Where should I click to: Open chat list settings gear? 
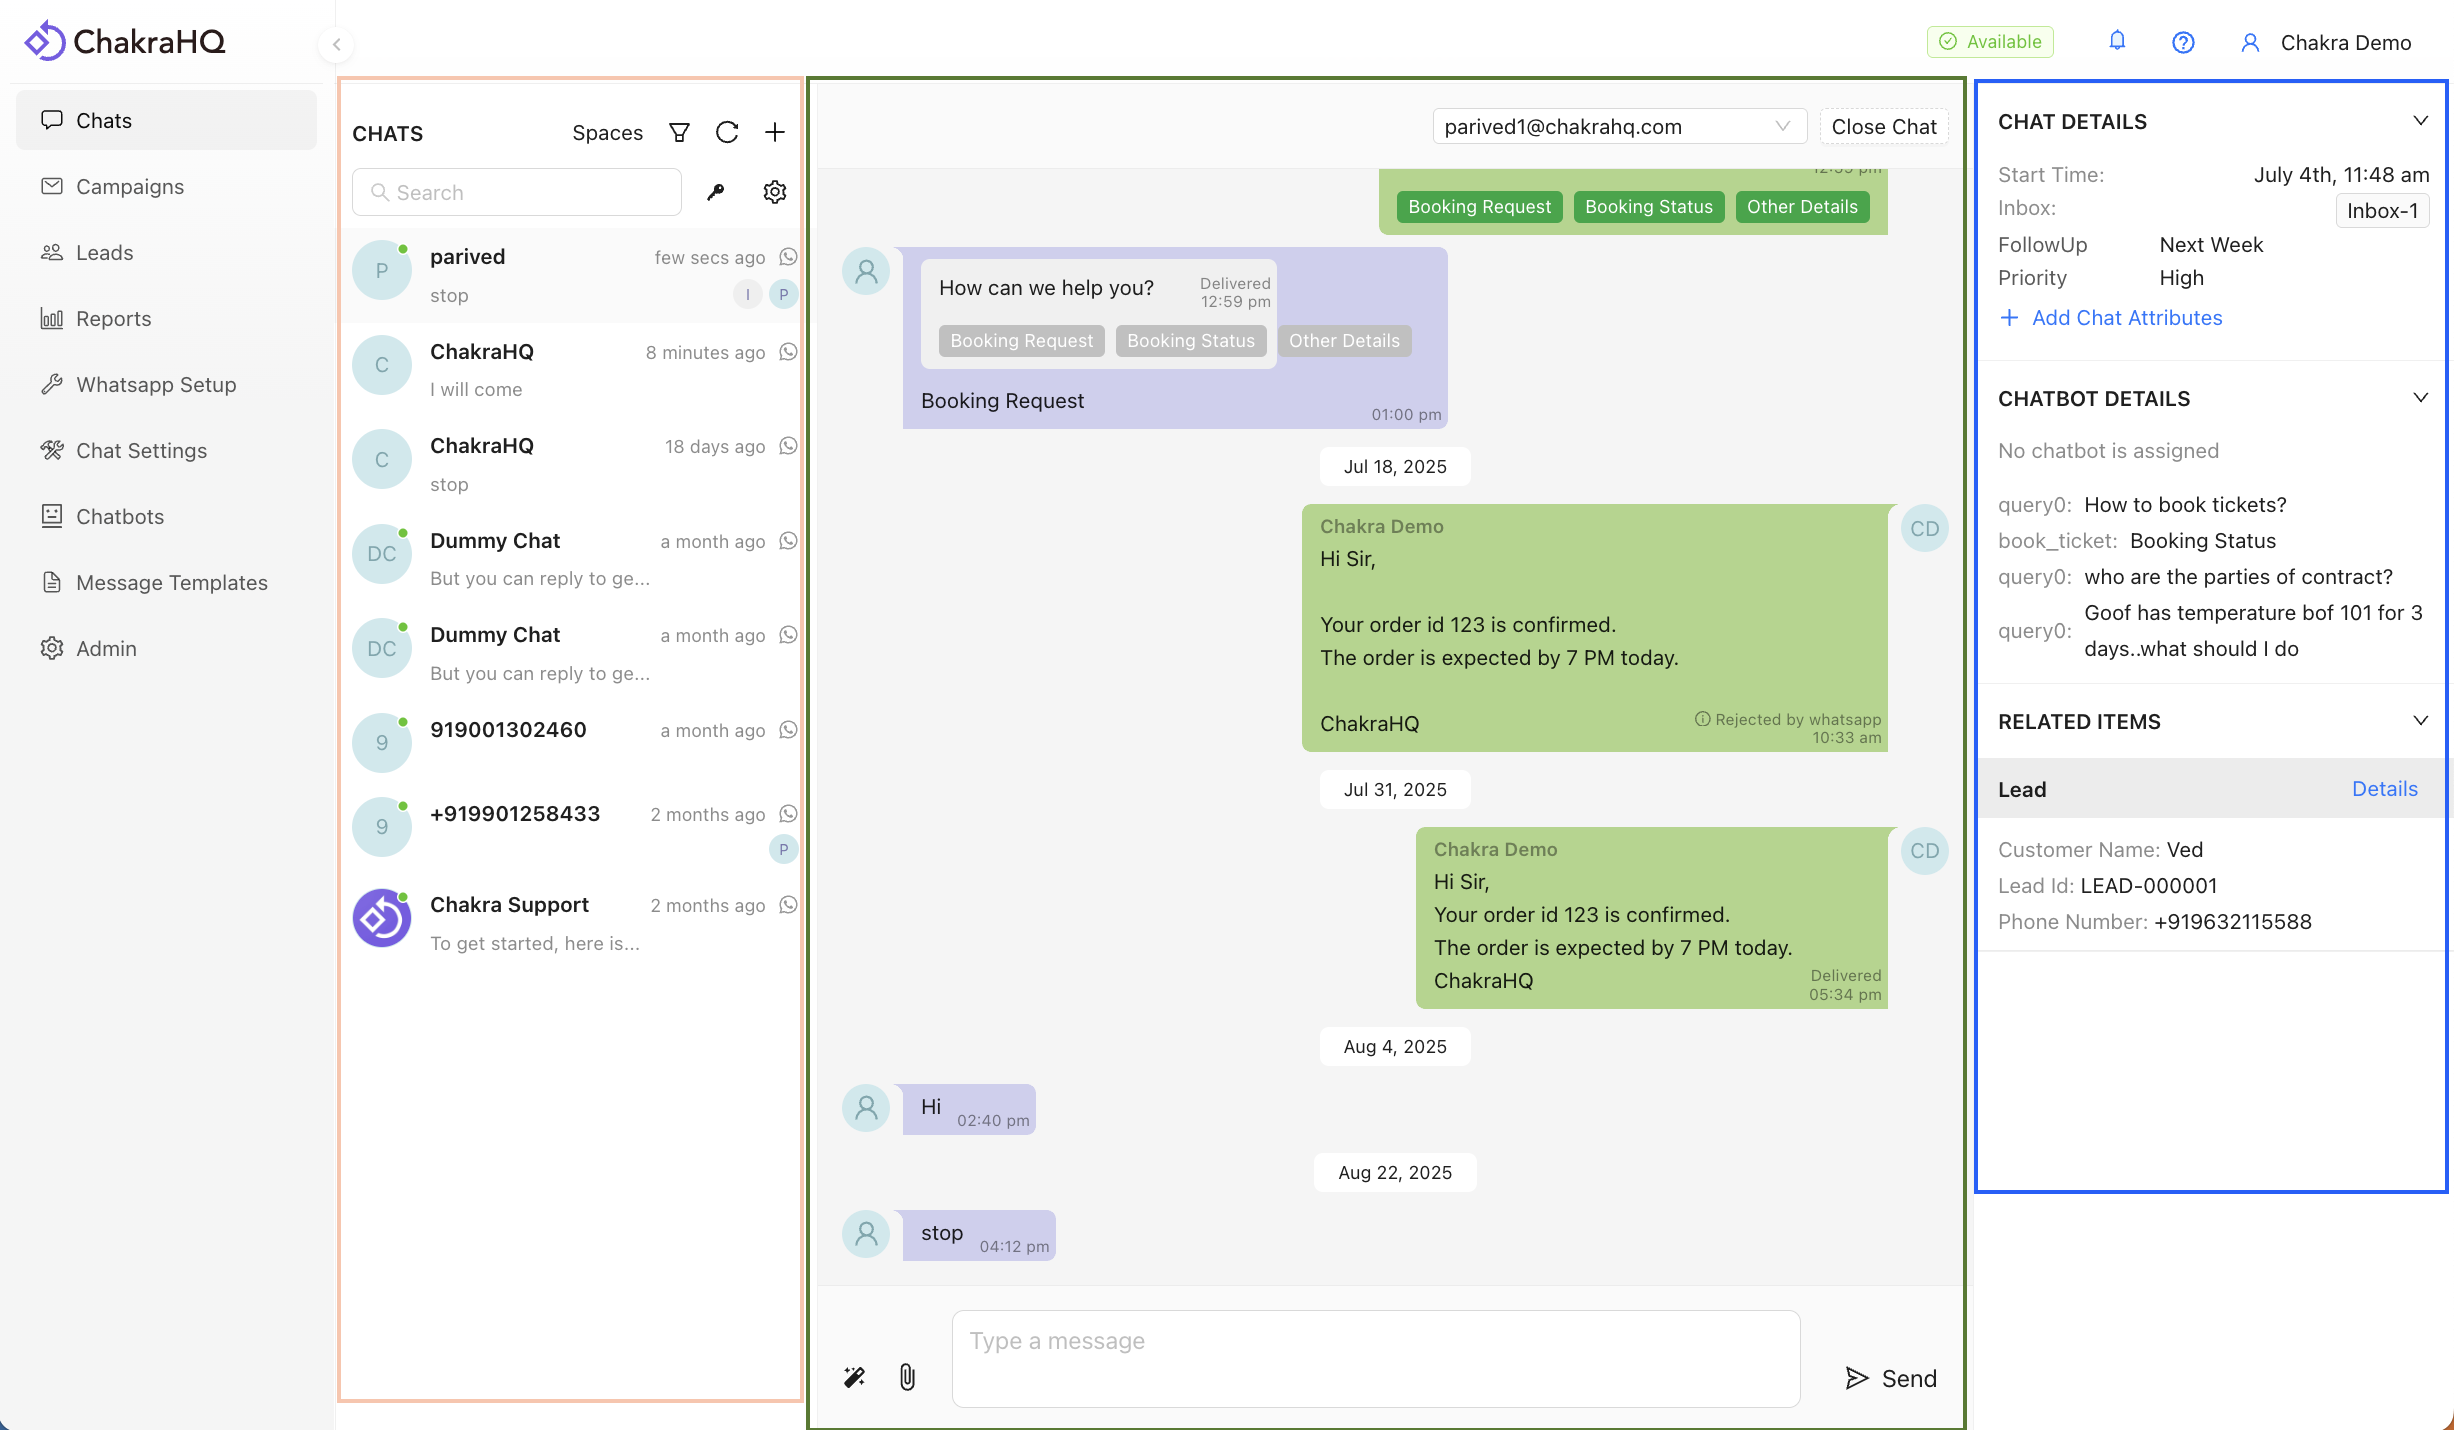pyautogui.click(x=775, y=192)
